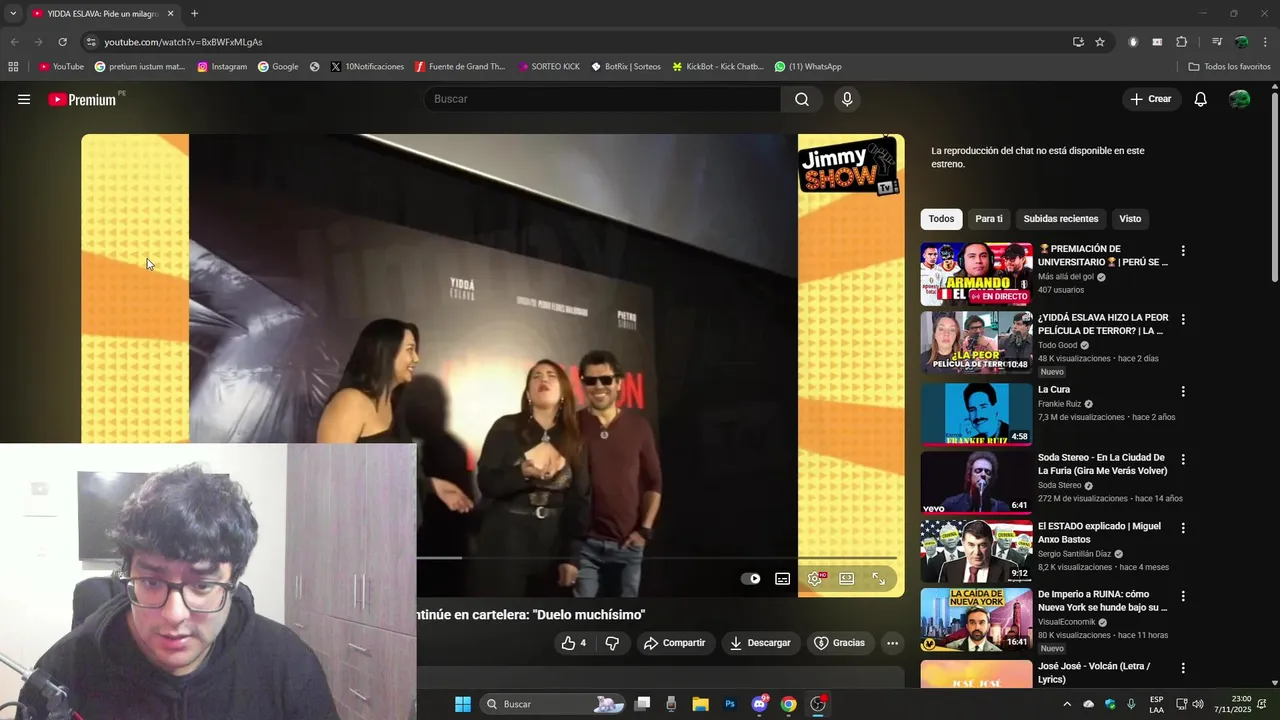Screen dimensions: 1280x720
Task: Open Discord from the taskbar
Action: [759, 704]
